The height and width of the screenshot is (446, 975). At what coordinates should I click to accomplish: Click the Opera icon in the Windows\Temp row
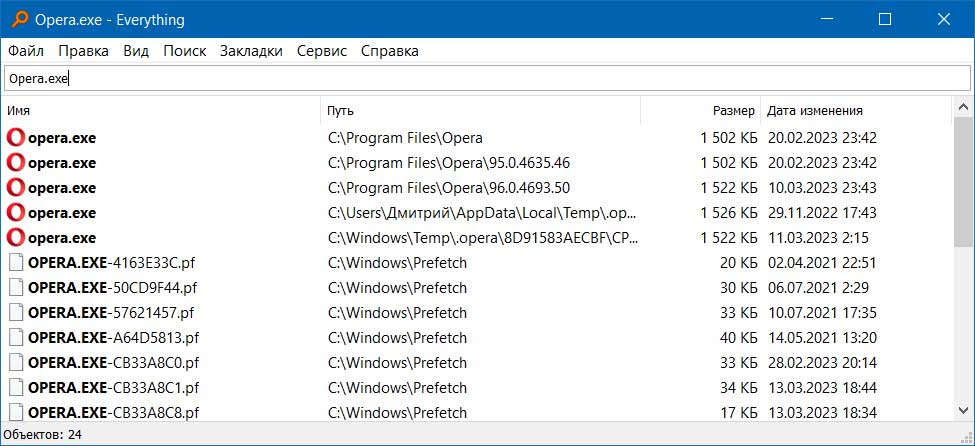tap(16, 238)
